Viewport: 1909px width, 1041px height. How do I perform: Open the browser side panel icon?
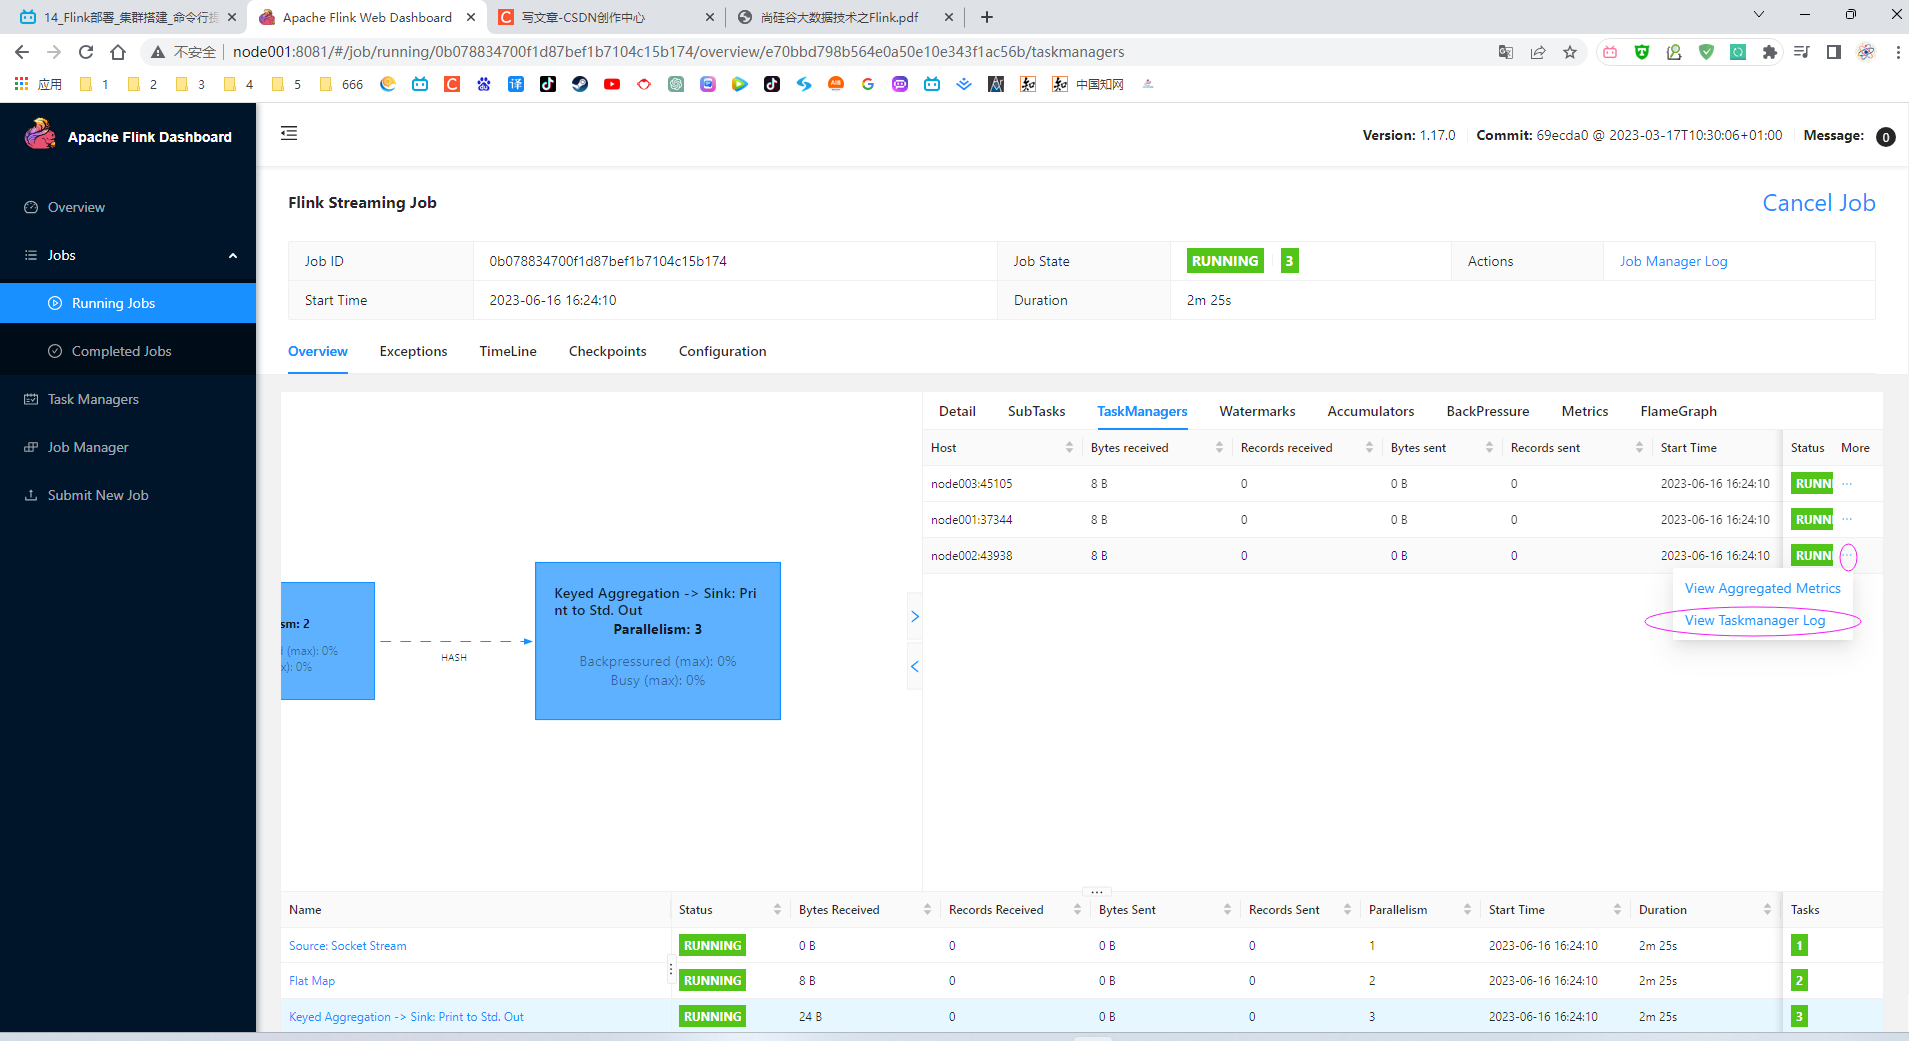tap(1834, 52)
